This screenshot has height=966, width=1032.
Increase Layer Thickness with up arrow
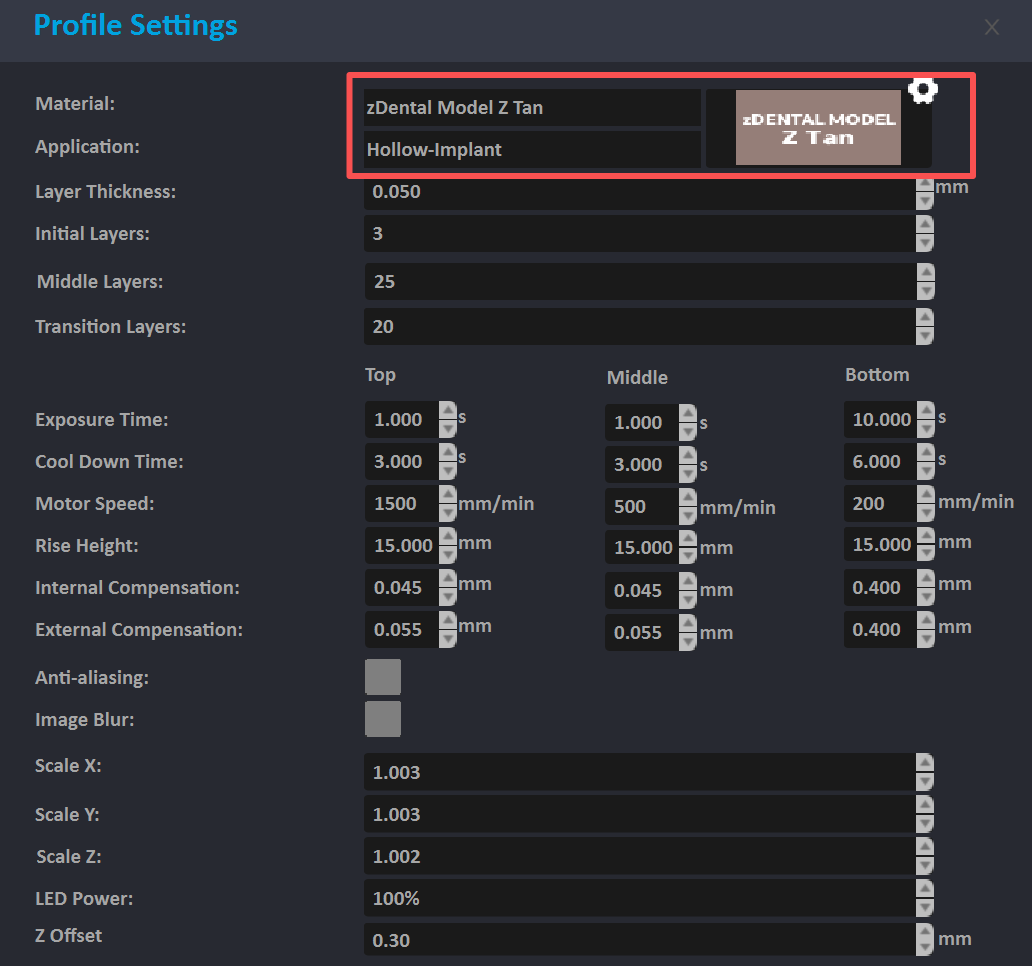[x=925, y=184]
